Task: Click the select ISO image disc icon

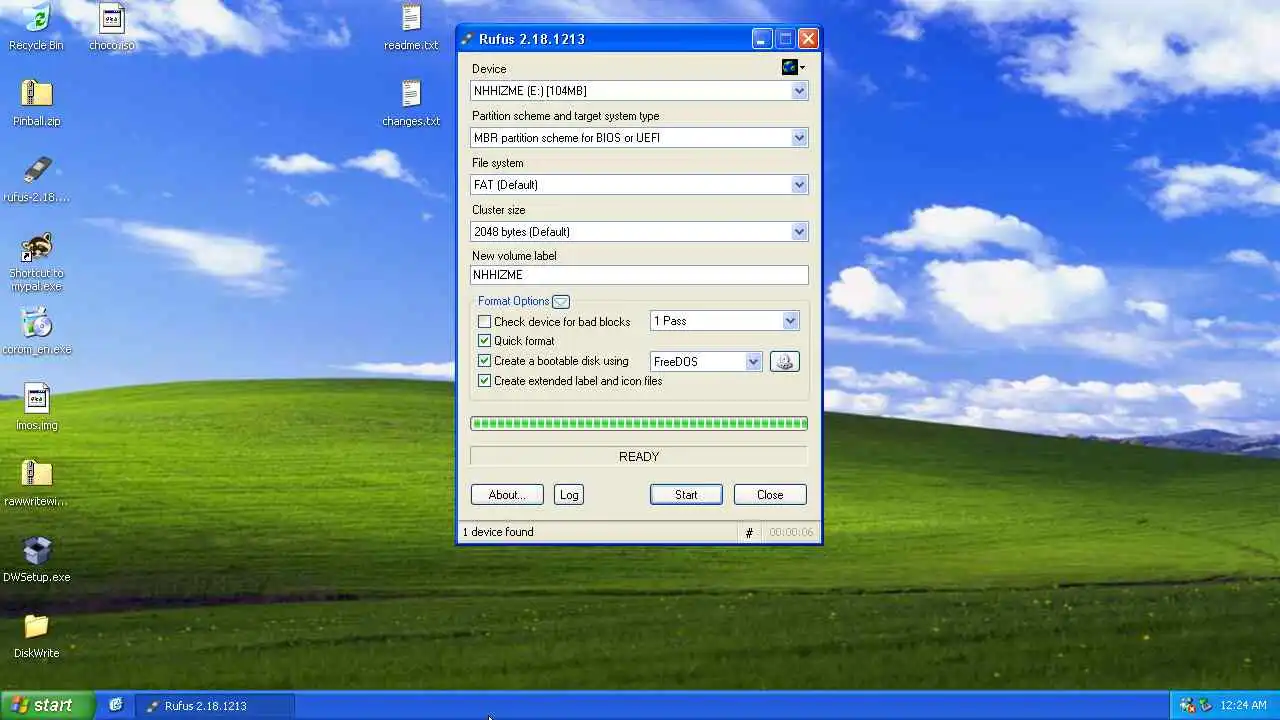Action: [x=784, y=362]
